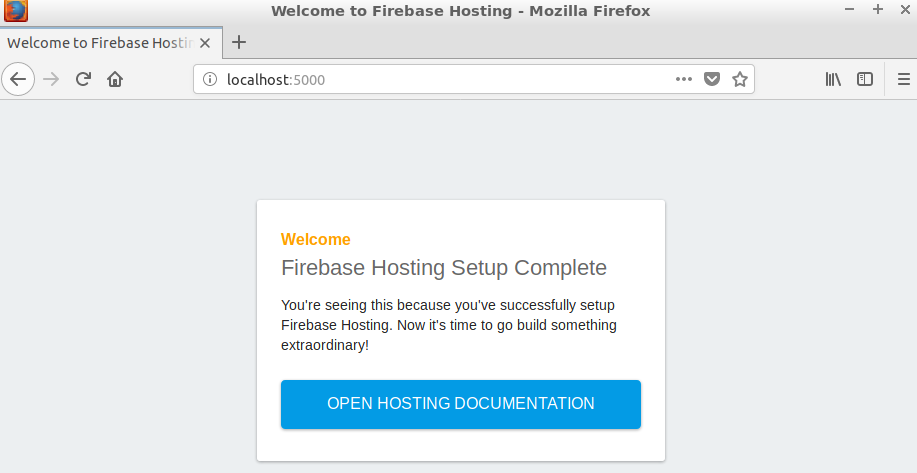Open the page actions three-dot menu
The width and height of the screenshot is (917, 473).
[x=684, y=79]
